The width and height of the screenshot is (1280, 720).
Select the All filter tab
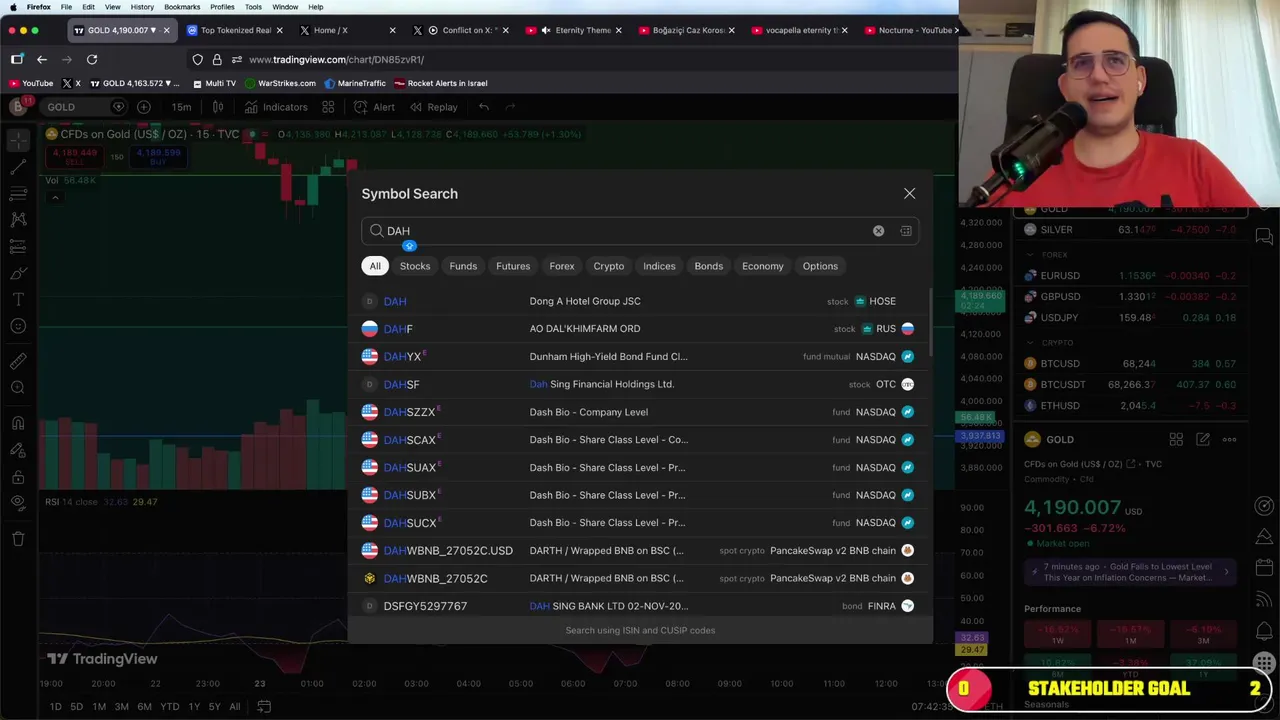375,266
